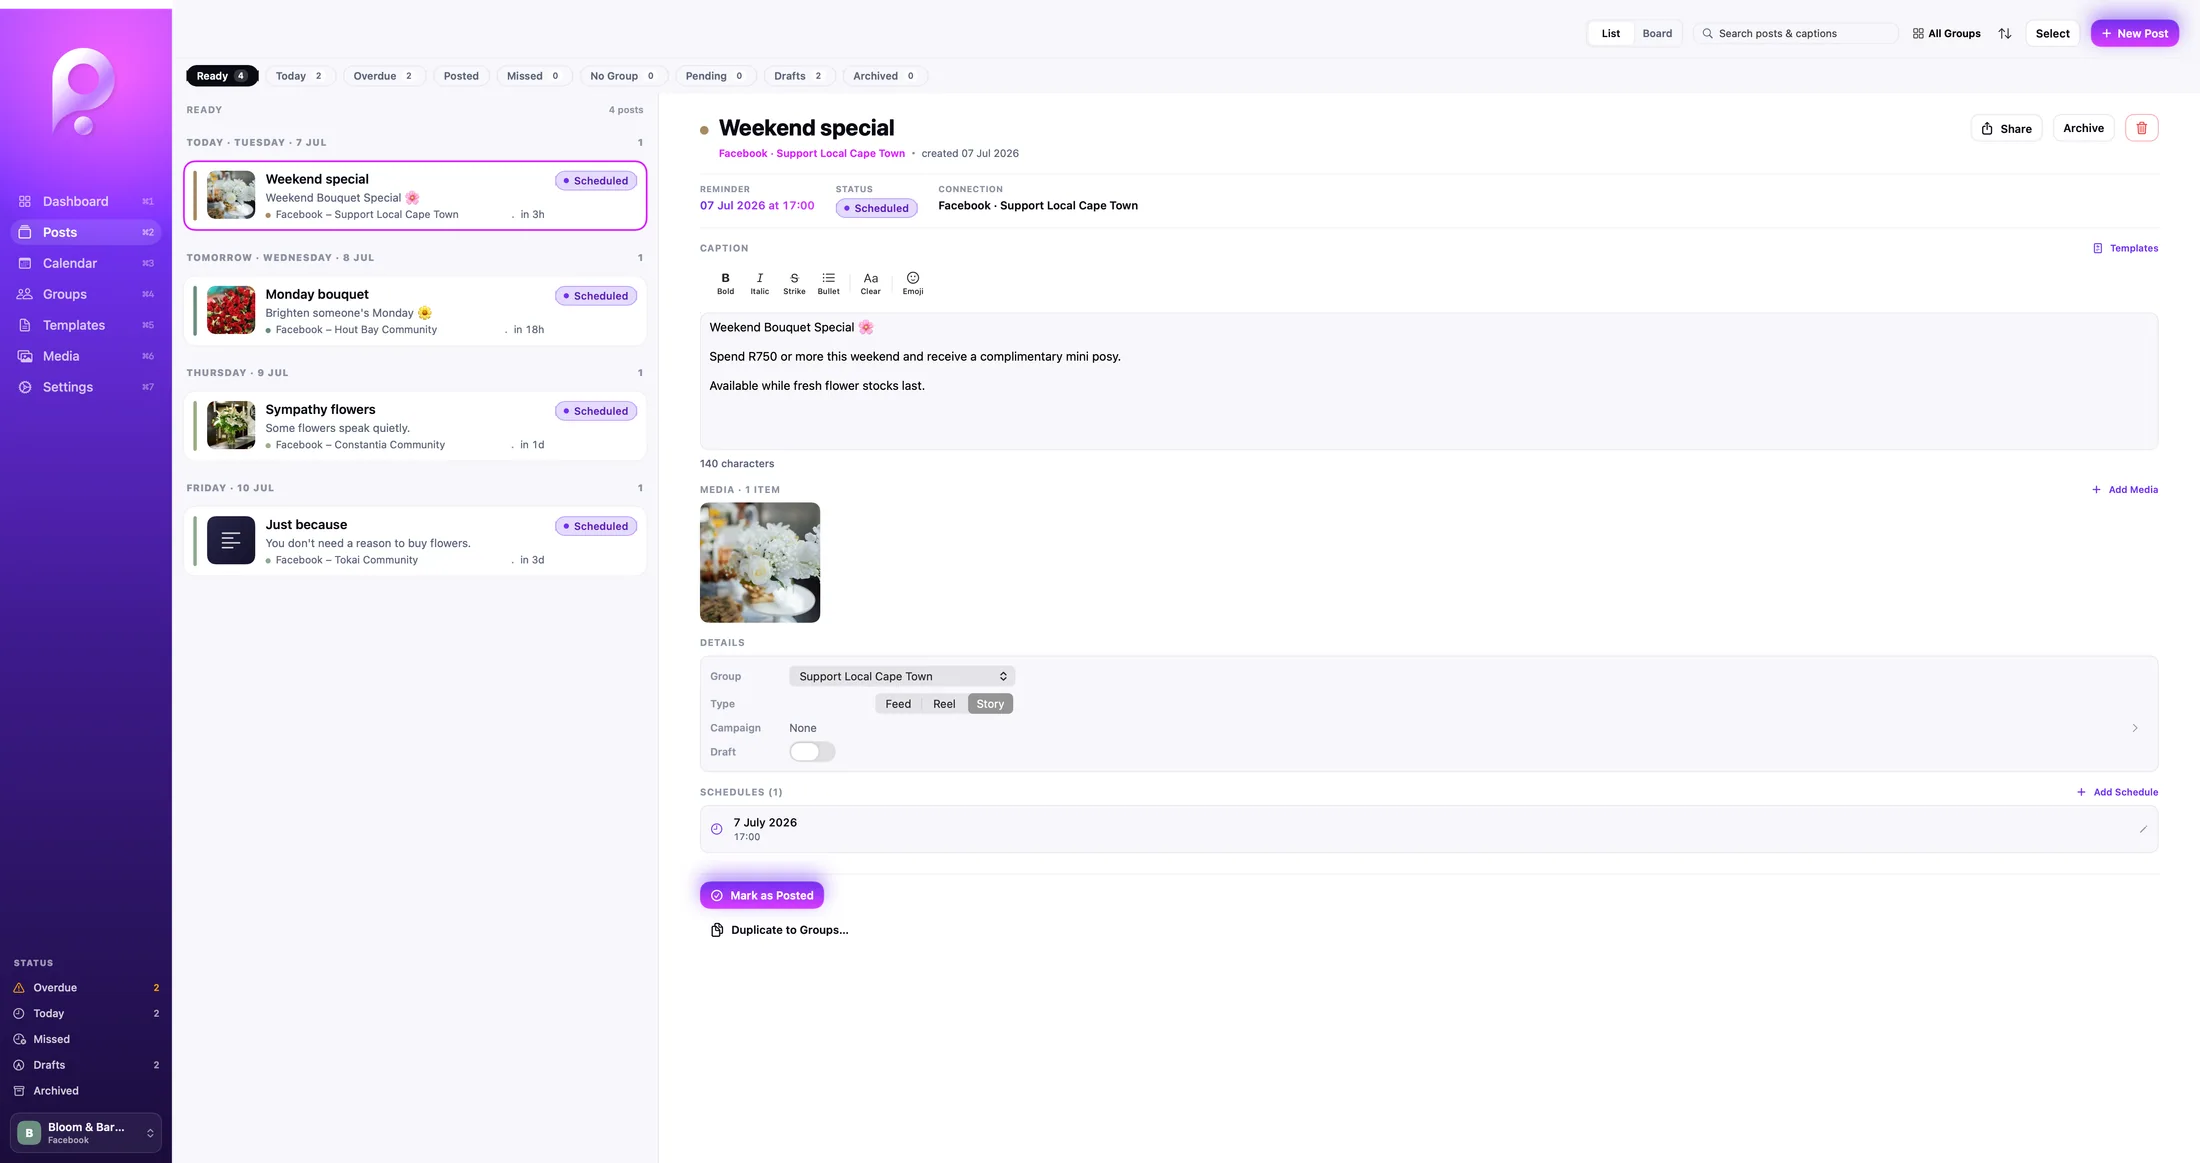Open the white flowers media thumbnail

point(760,562)
